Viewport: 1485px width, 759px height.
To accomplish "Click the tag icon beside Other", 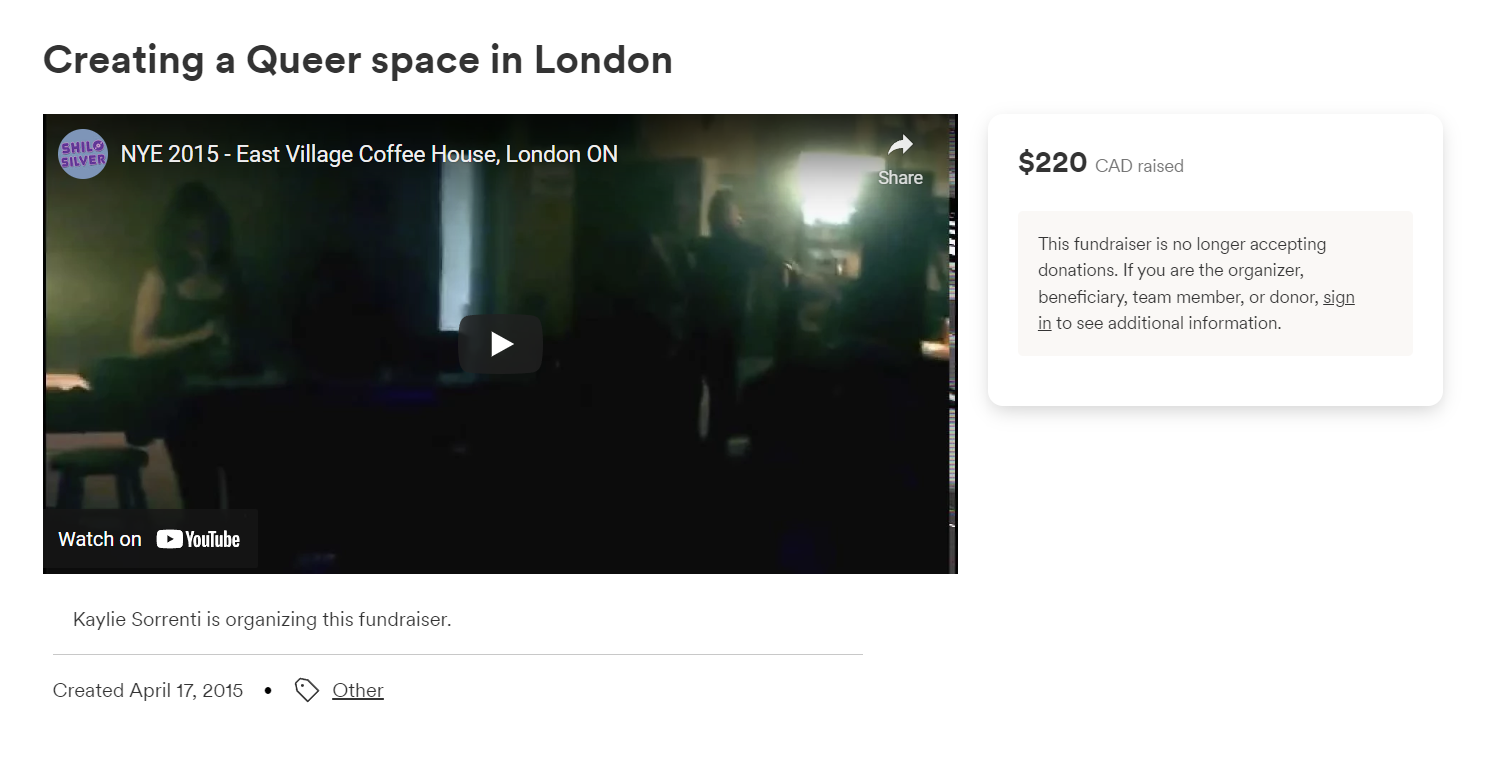I will click(x=307, y=690).
